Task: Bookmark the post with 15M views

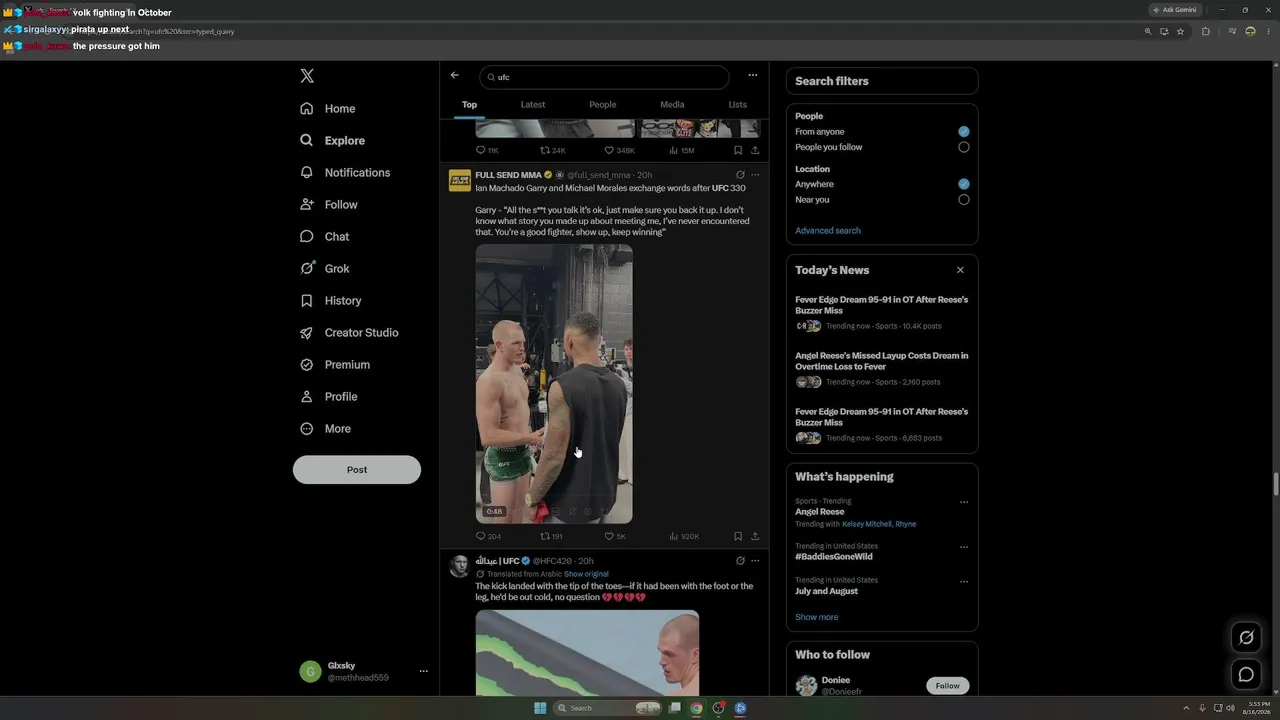Action: point(738,151)
